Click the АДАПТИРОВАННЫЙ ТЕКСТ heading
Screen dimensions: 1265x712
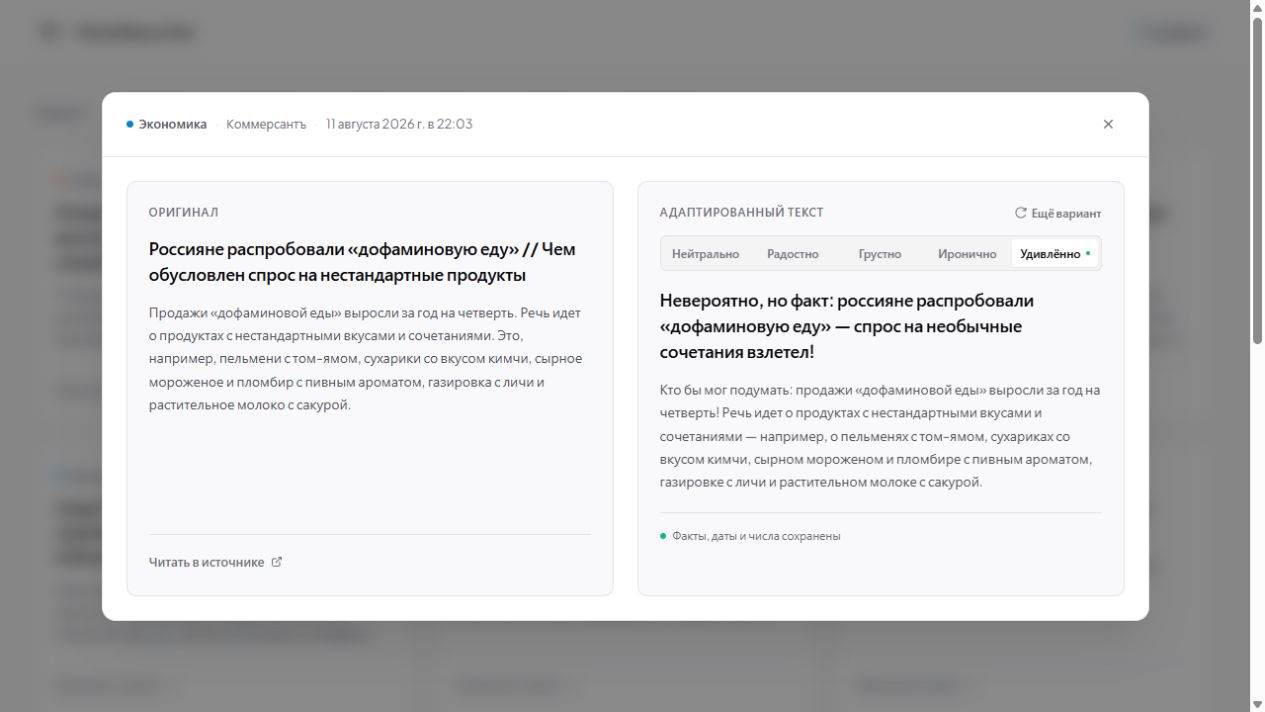click(742, 213)
